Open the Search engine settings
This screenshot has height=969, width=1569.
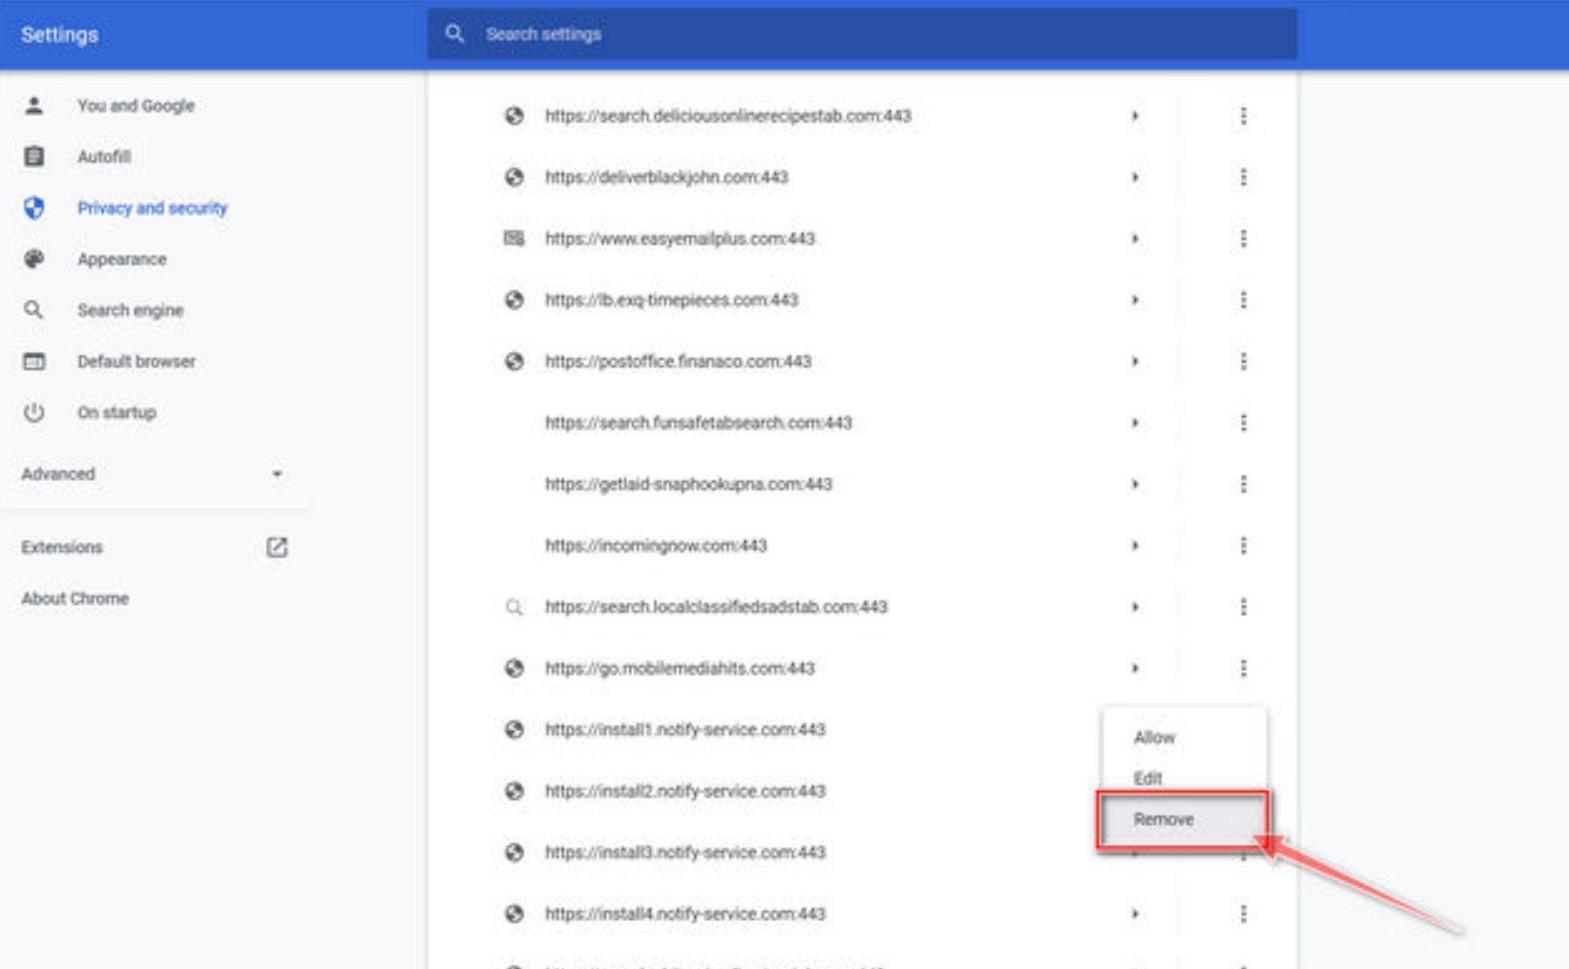tap(130, 310)
